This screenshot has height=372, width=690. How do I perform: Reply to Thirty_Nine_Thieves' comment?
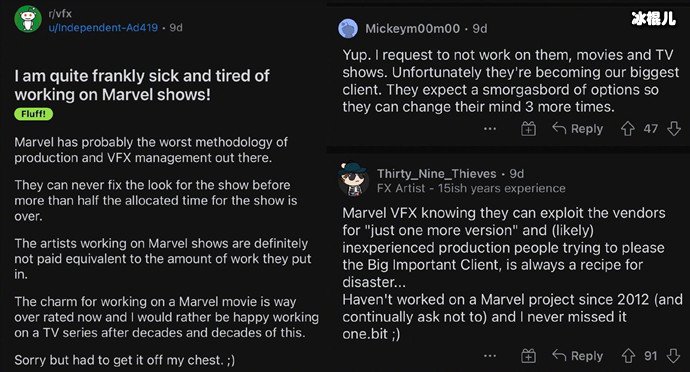click(x=578, y=356)
